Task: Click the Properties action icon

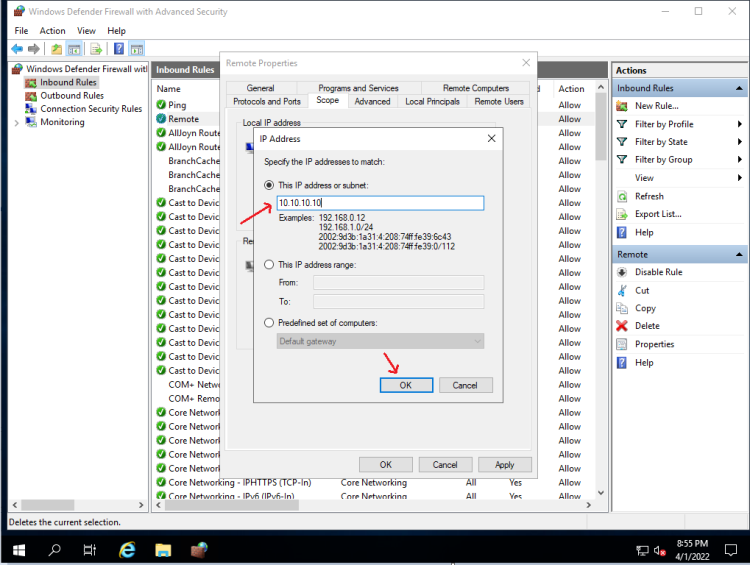Action: click(x=622, y=344)
